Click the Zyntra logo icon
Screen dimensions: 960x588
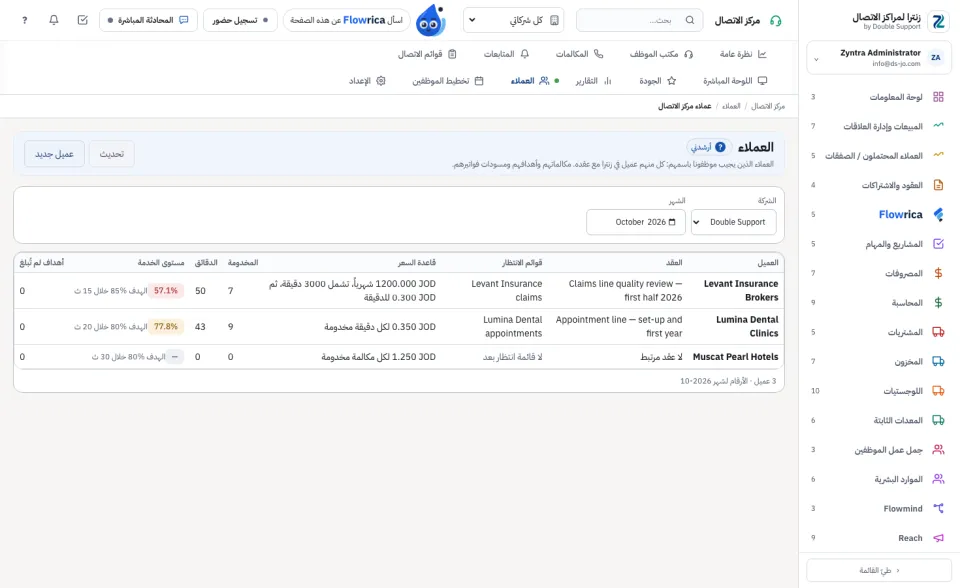pyautogui.click(x=938, y=21)
